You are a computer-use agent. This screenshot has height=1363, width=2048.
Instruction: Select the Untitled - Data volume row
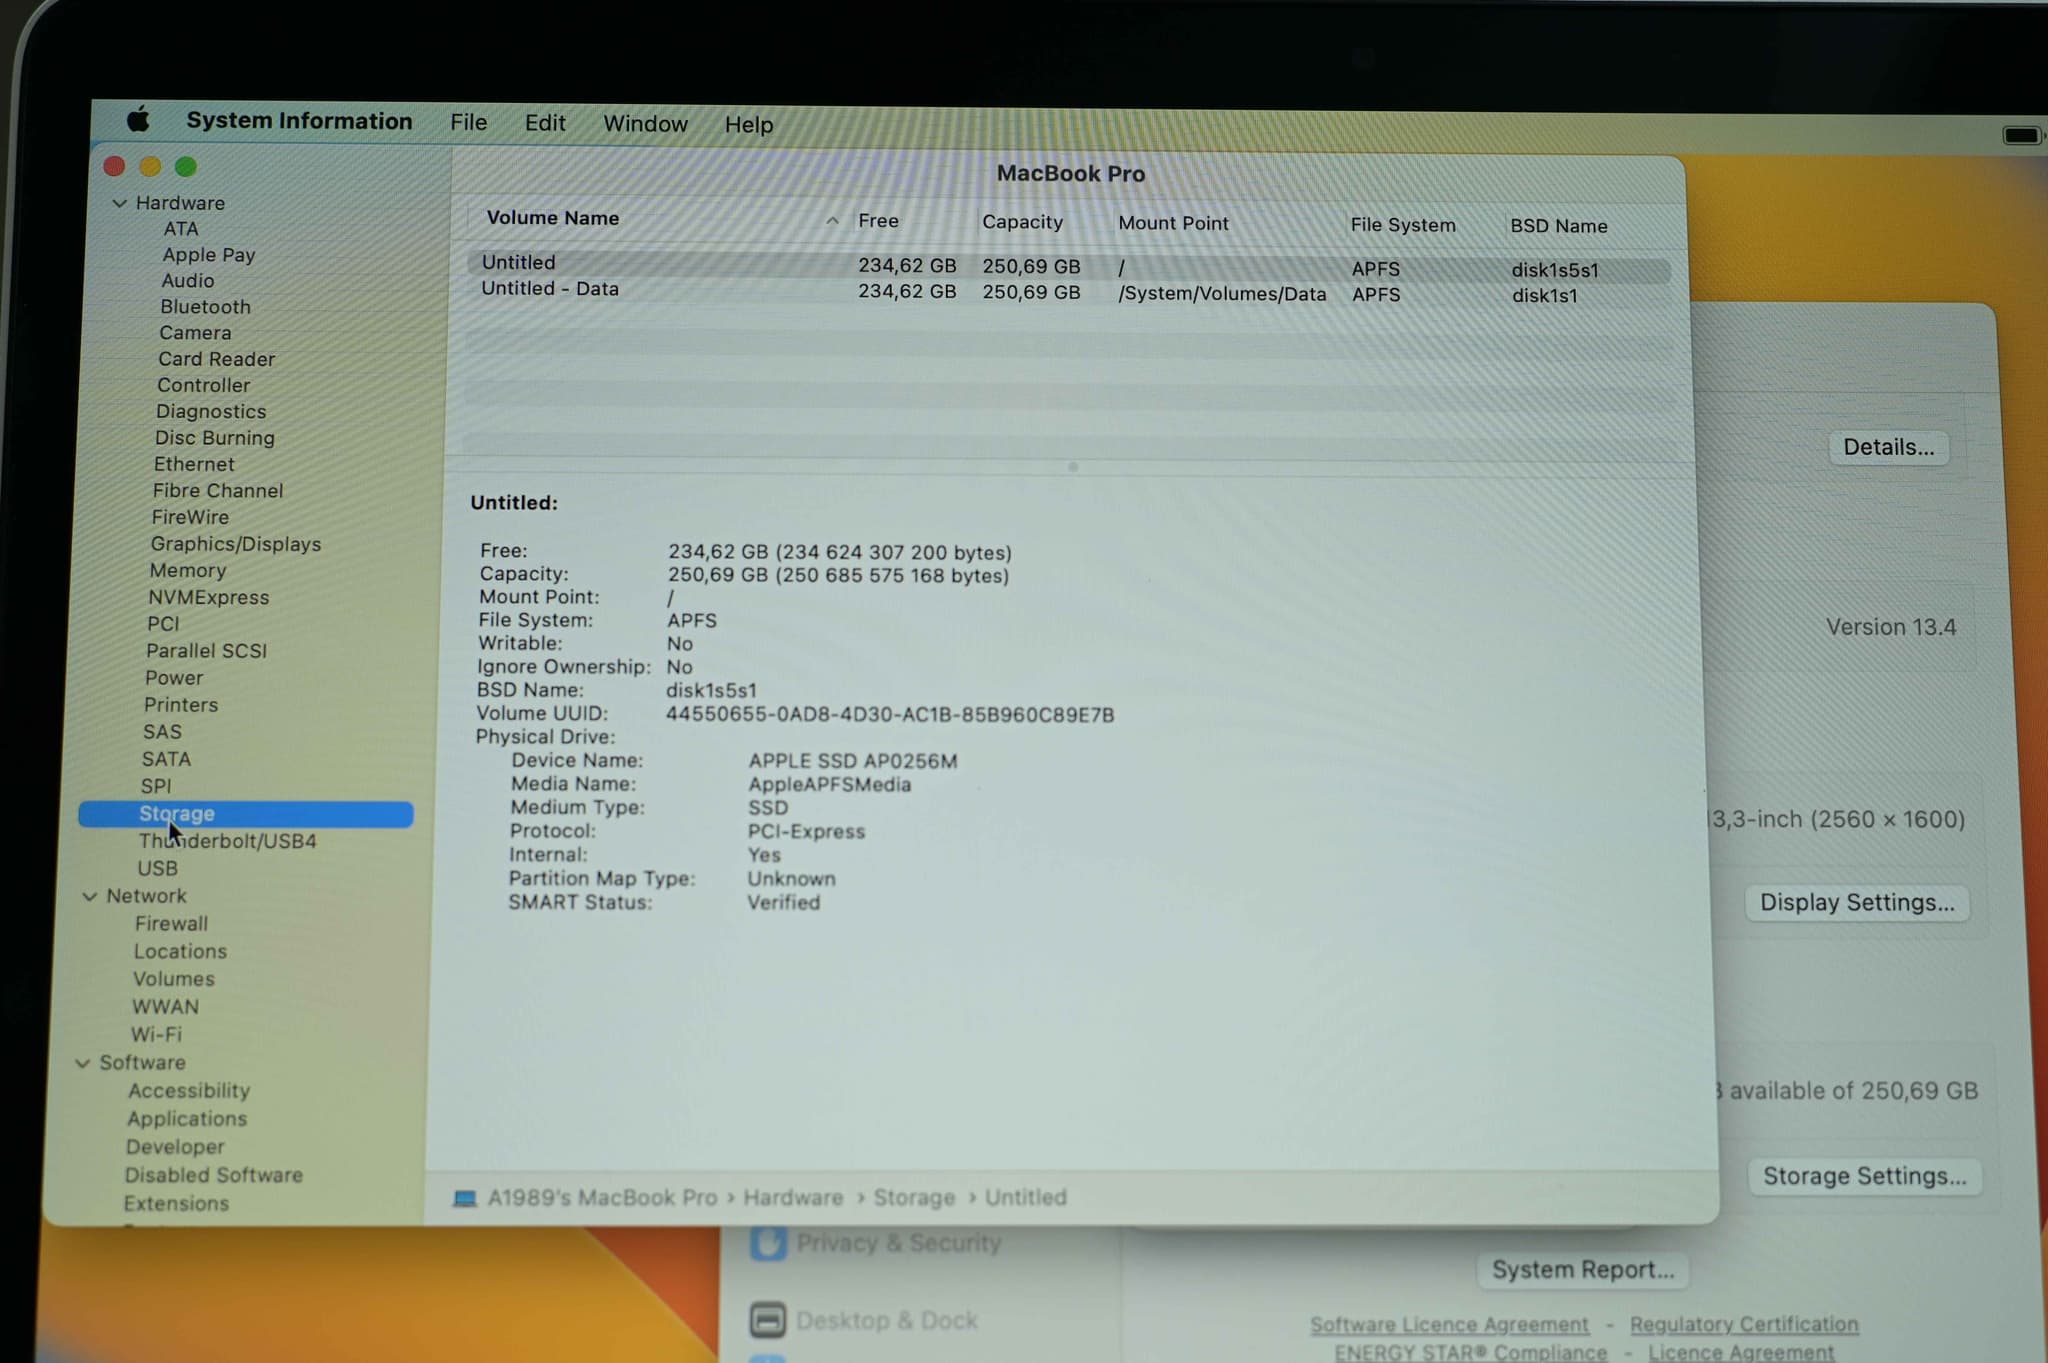click(1068, 292)
